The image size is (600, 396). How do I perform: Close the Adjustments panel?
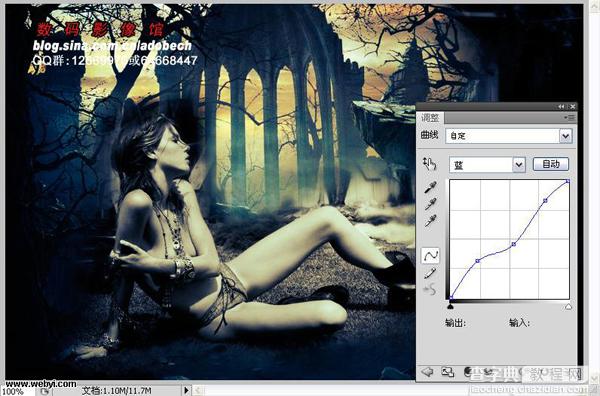572,106
